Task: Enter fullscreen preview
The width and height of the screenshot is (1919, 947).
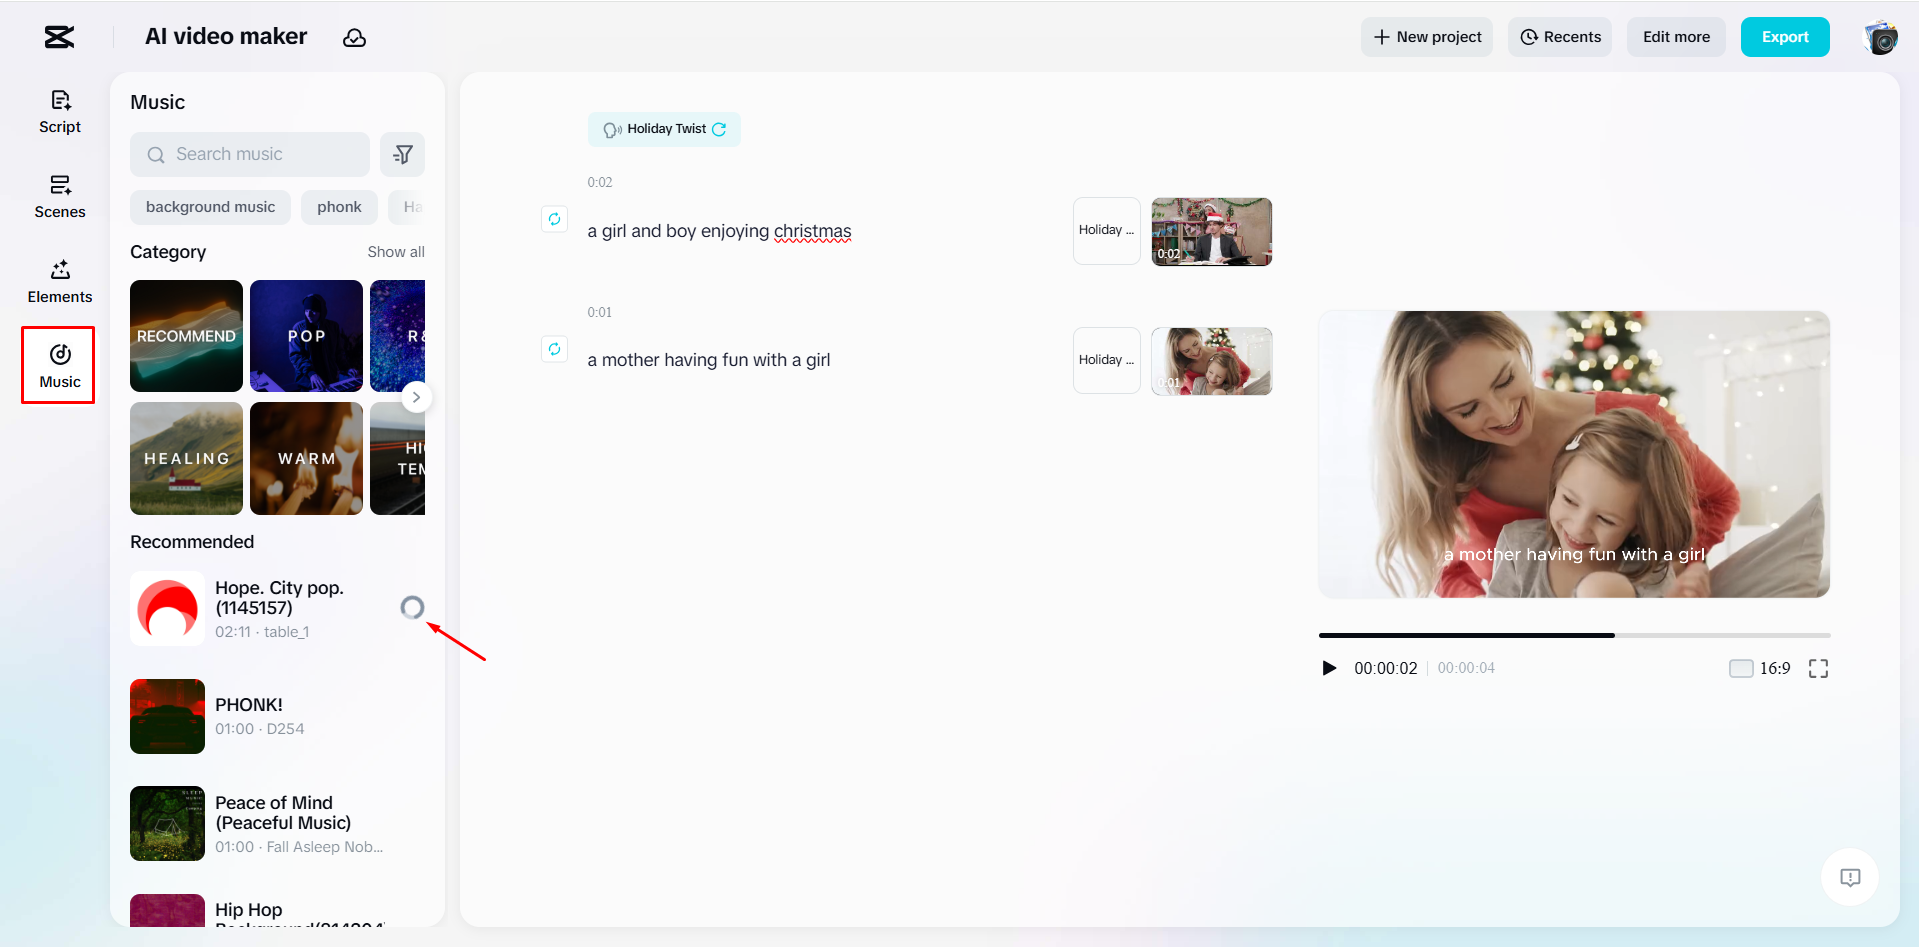Action: pos(1818,668)
